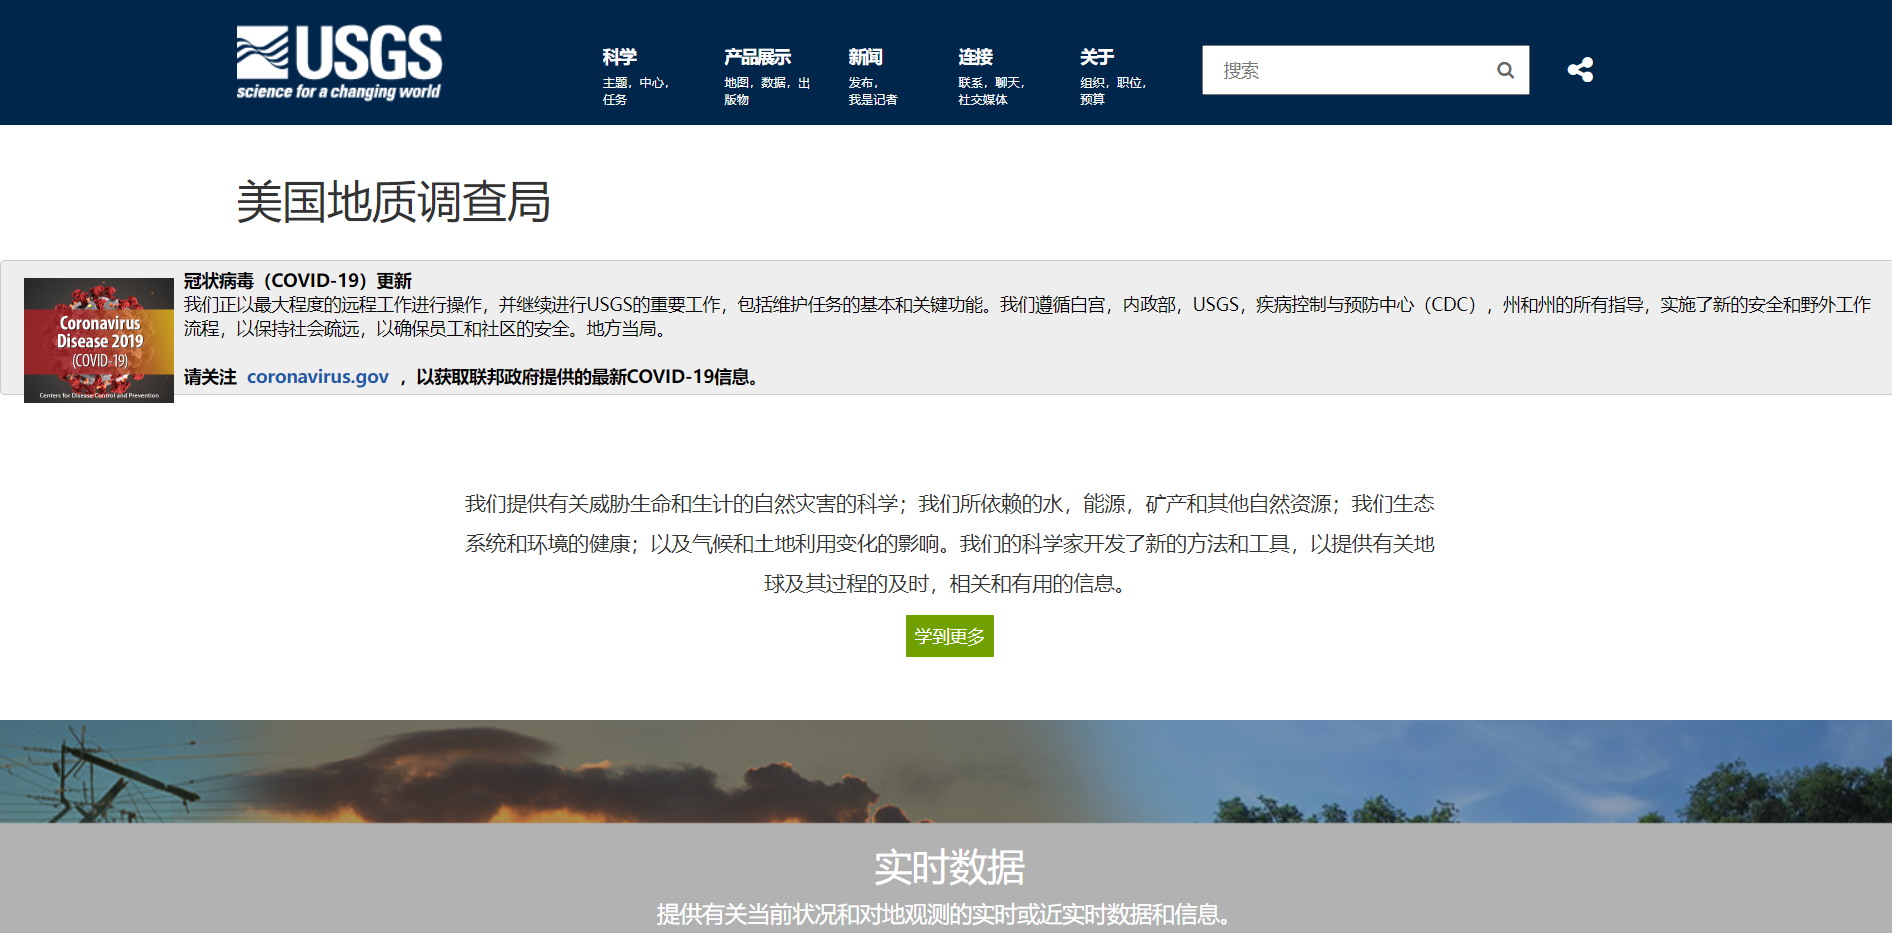1892x933 pixels.
Task: Open the 产品展示 navigation menu
Action: pos(757,57)
